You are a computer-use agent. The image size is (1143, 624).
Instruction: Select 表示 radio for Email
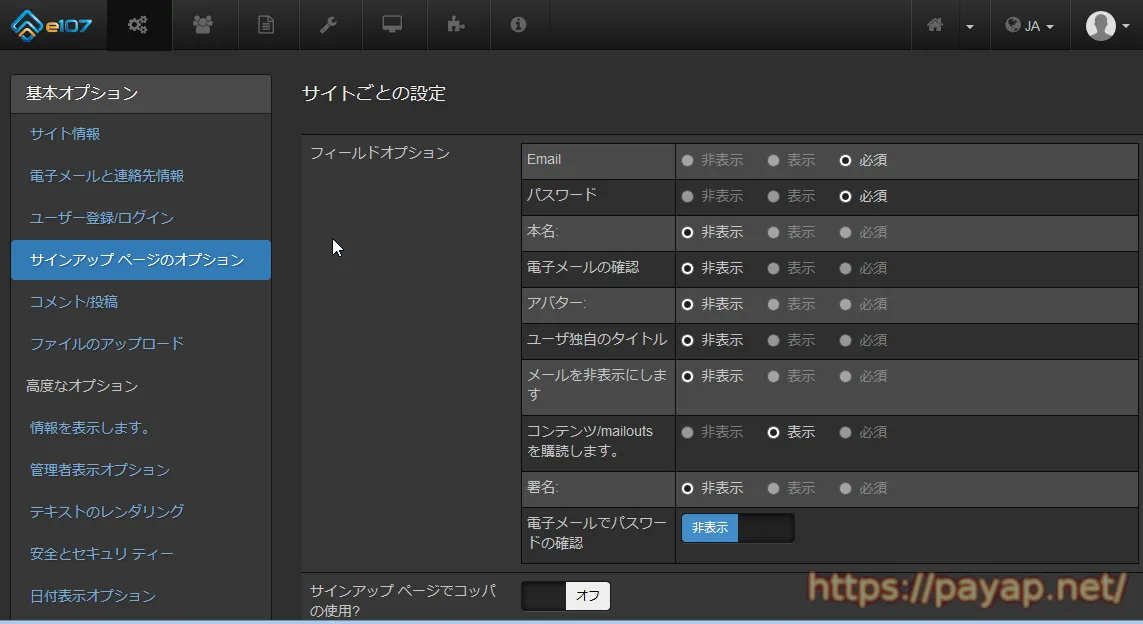773,160
